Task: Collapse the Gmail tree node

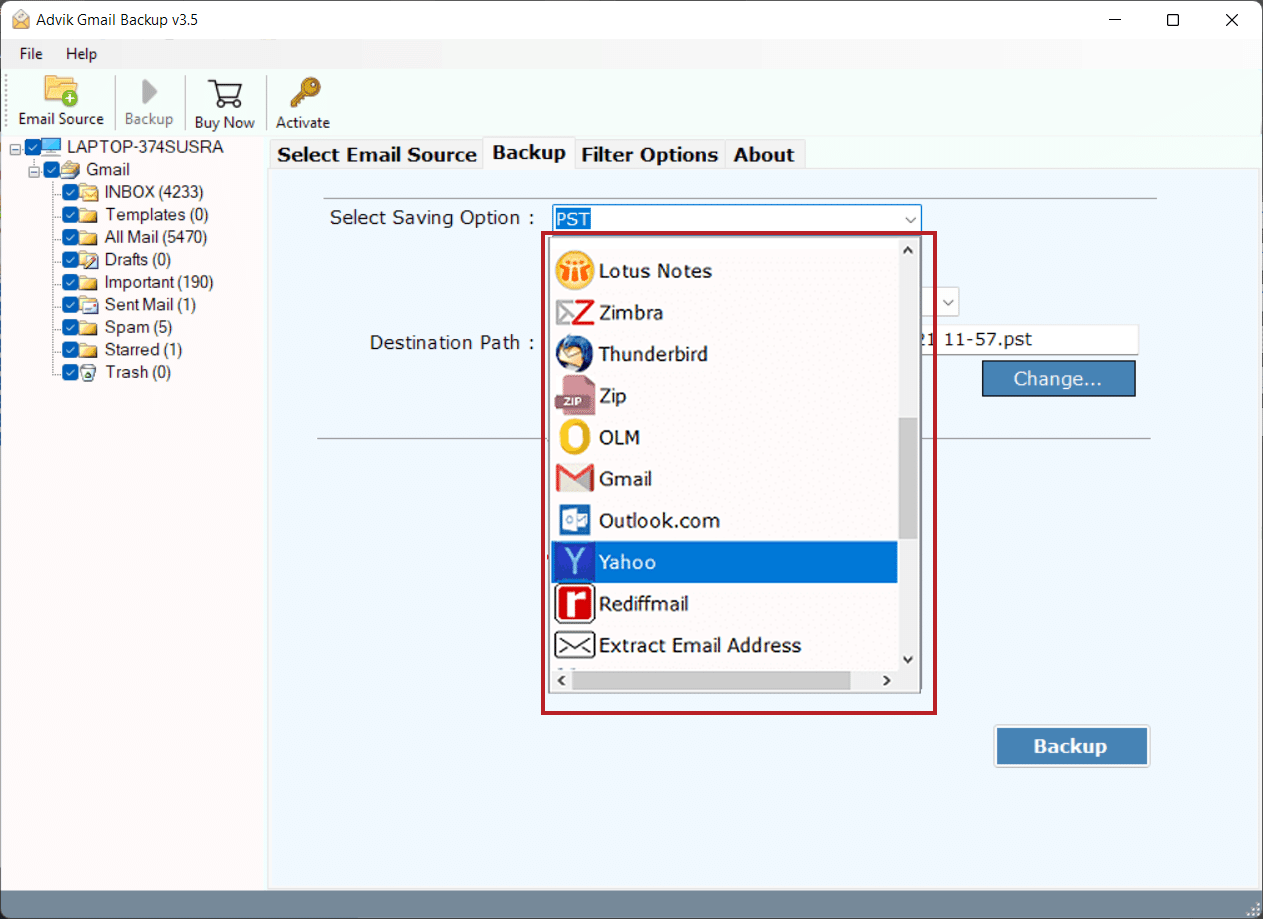Action: (x=34, y=170)
